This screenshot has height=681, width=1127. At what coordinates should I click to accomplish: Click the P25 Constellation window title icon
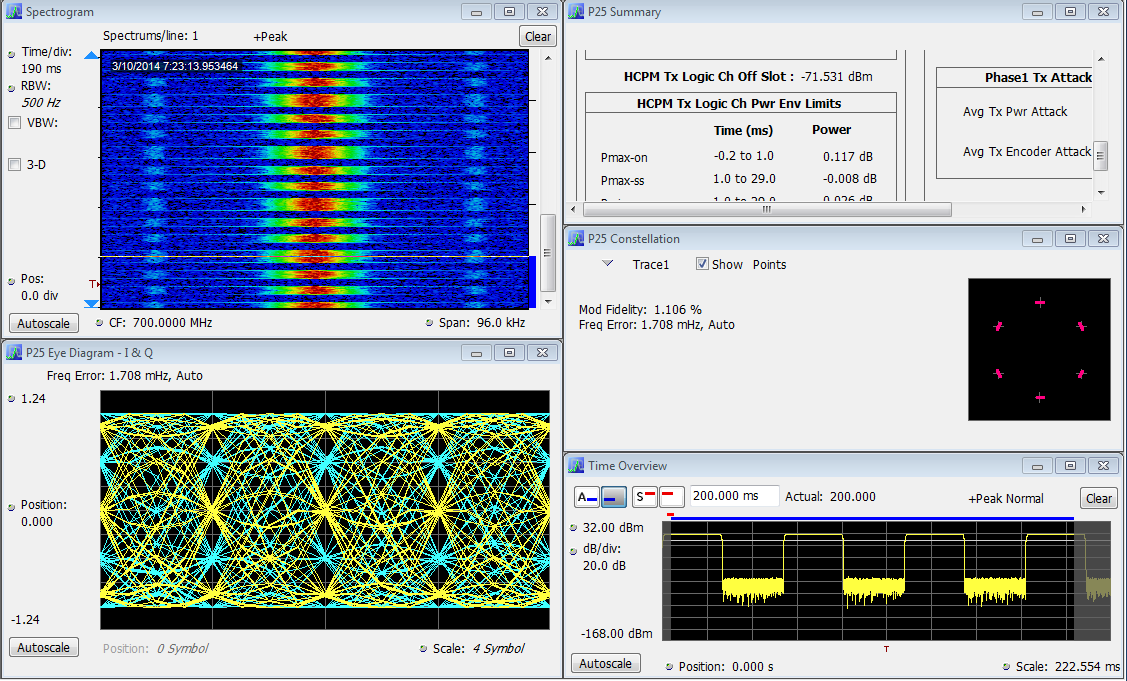[576, 239]
